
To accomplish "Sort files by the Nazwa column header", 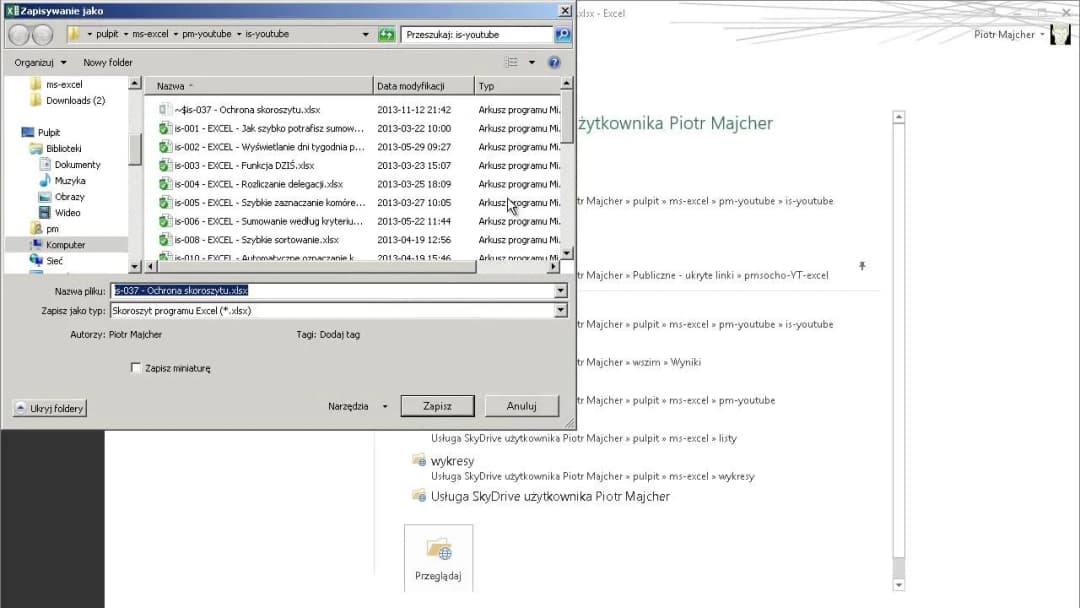I will click(x=172, y=85).
